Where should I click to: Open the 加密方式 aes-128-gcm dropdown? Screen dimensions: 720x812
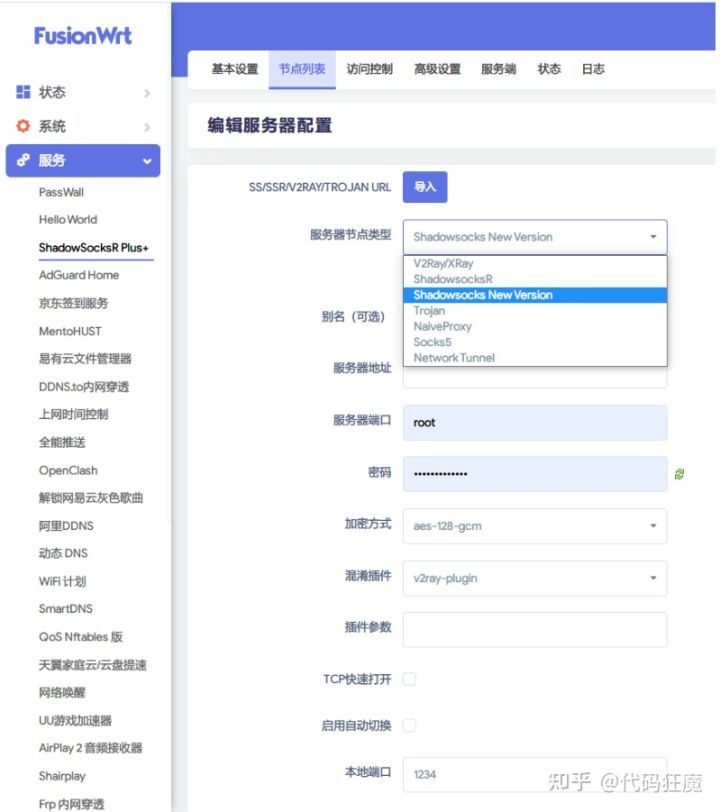pos(535,526)
